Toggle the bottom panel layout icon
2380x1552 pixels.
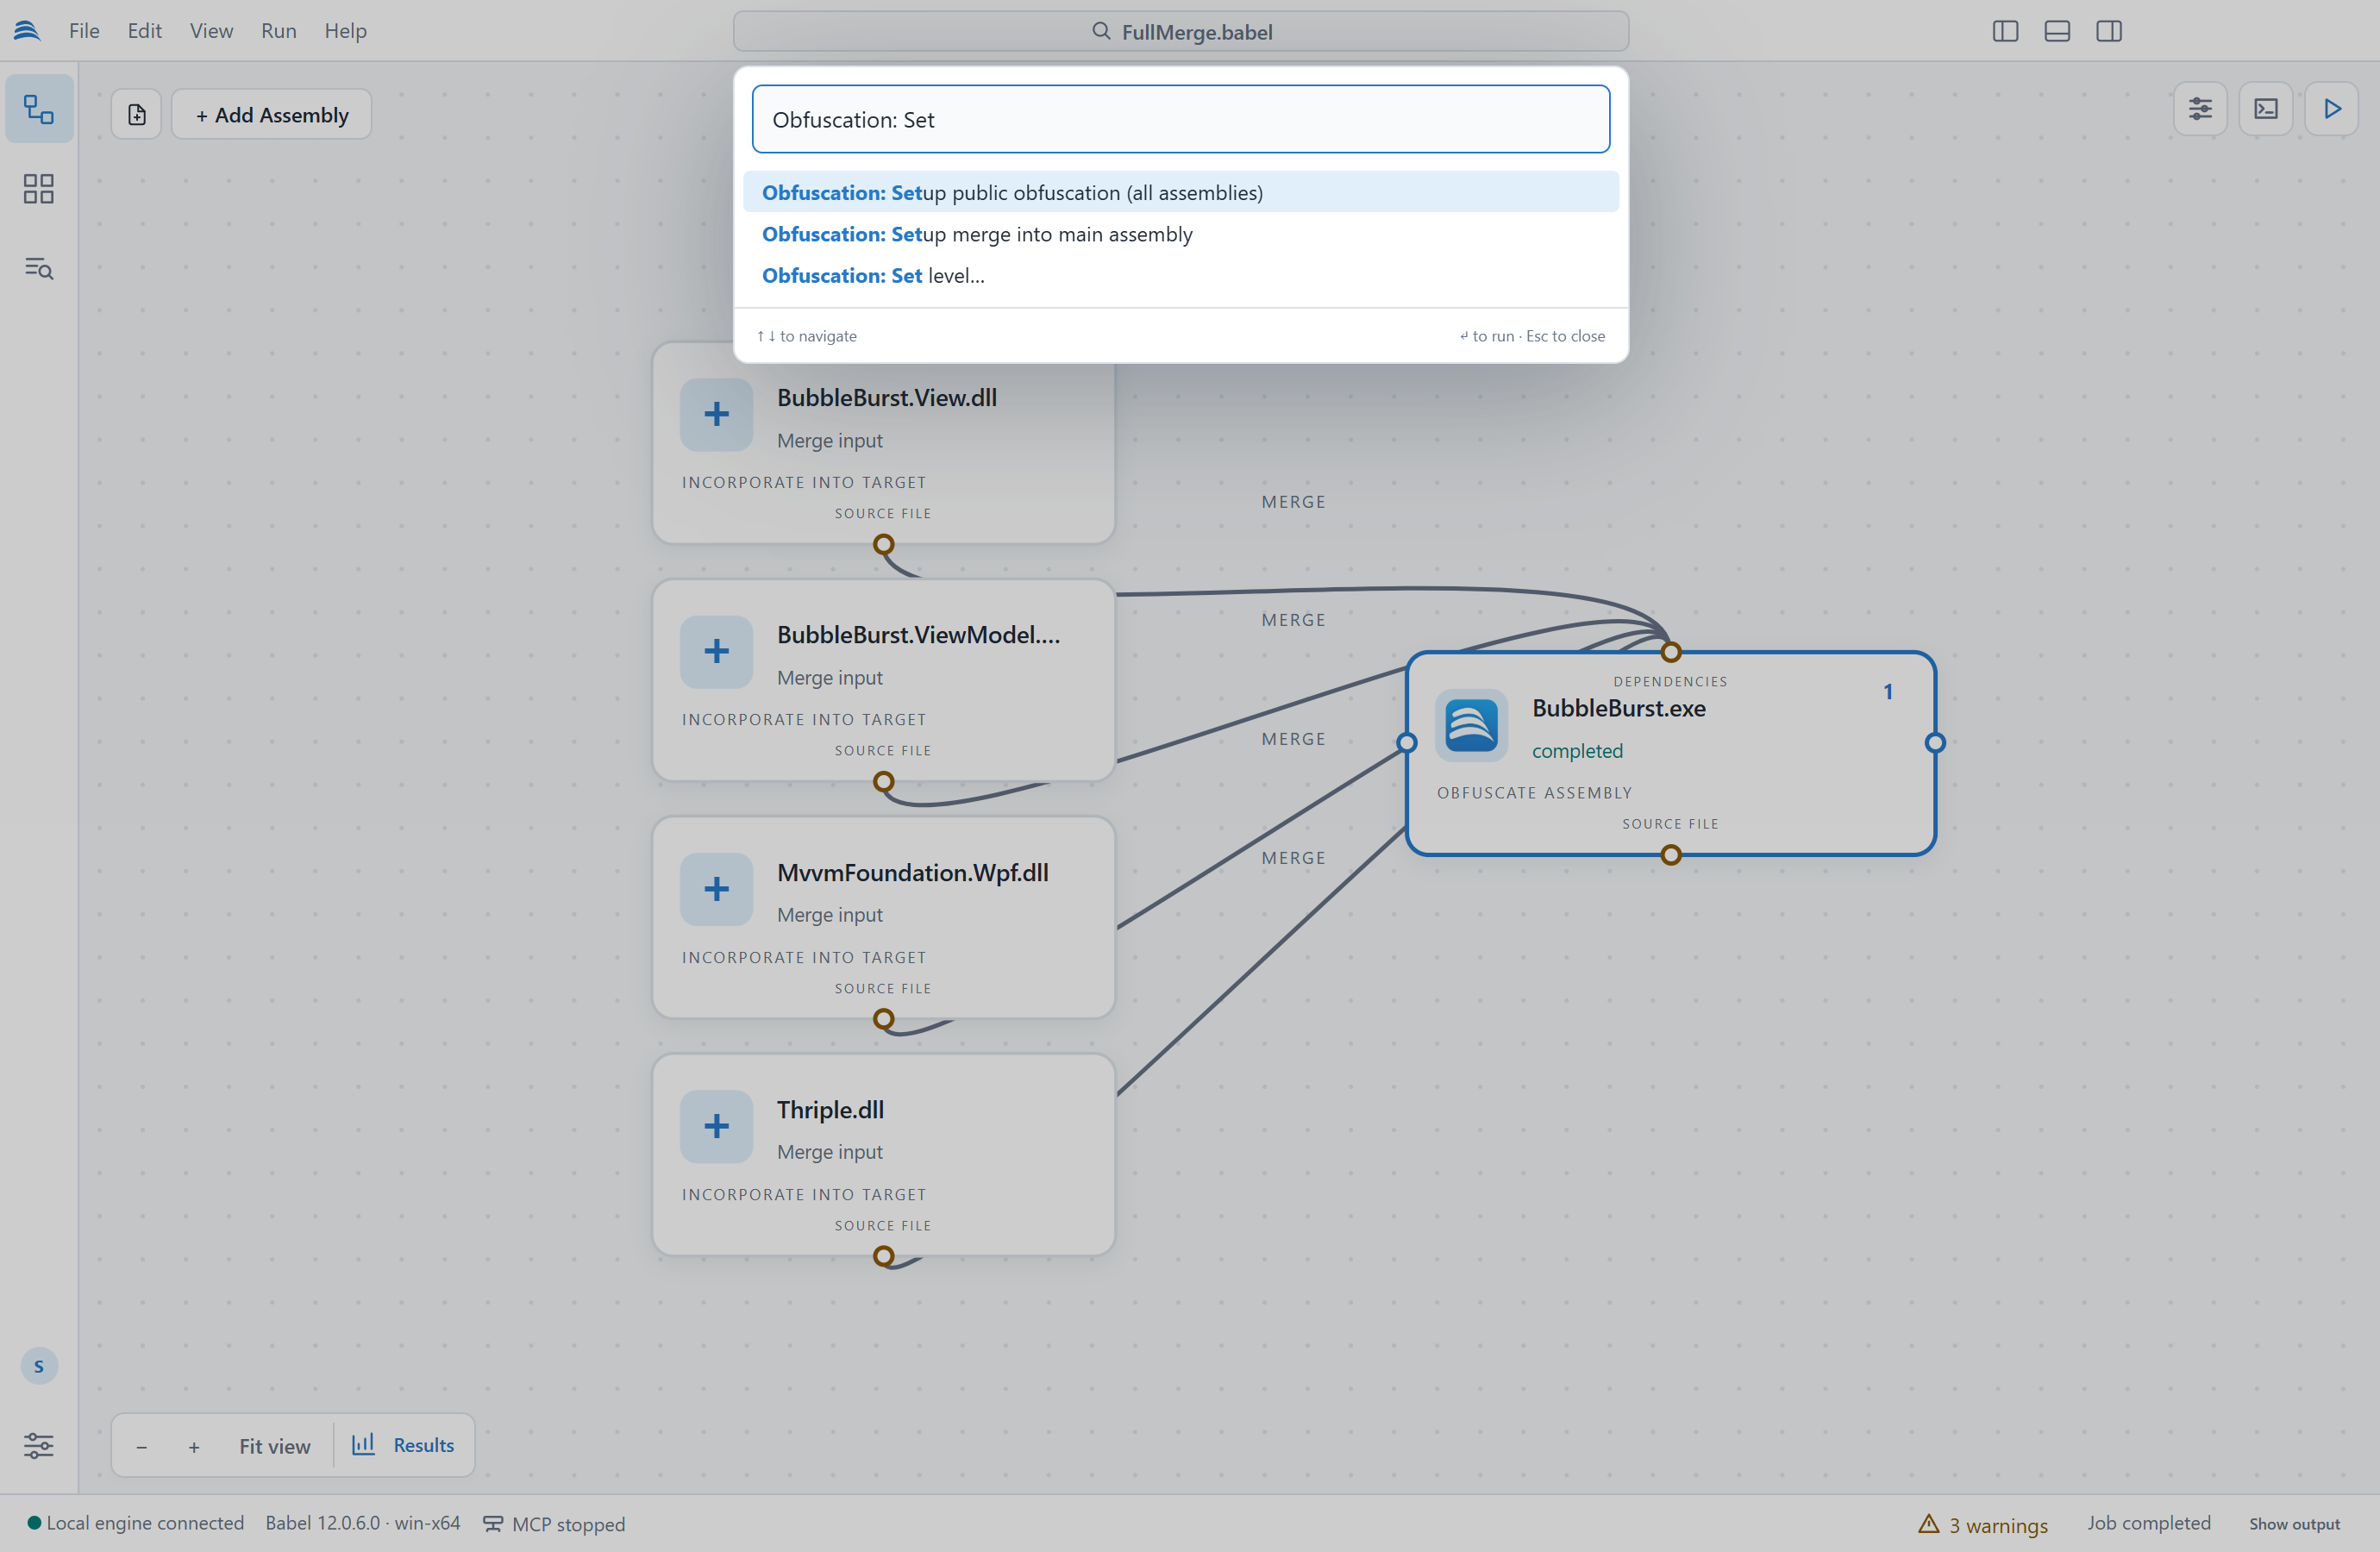pyautogui.click(x=2057, y=31)
